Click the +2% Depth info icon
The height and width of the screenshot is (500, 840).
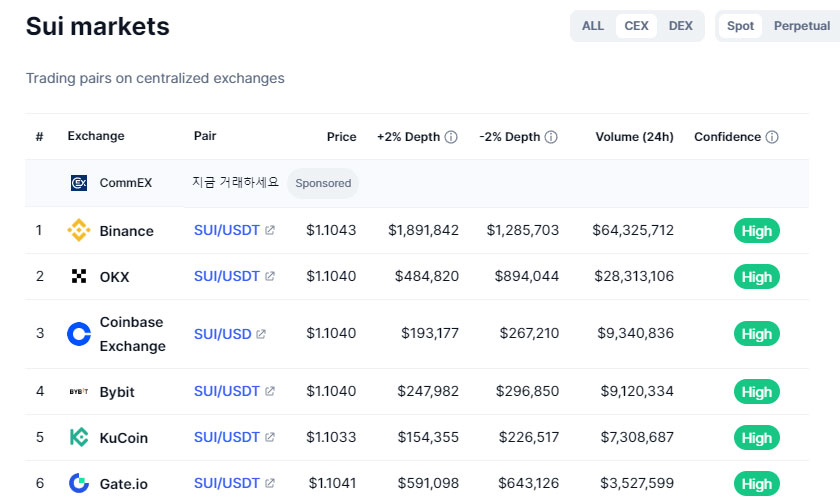click(x=451, y=137)
